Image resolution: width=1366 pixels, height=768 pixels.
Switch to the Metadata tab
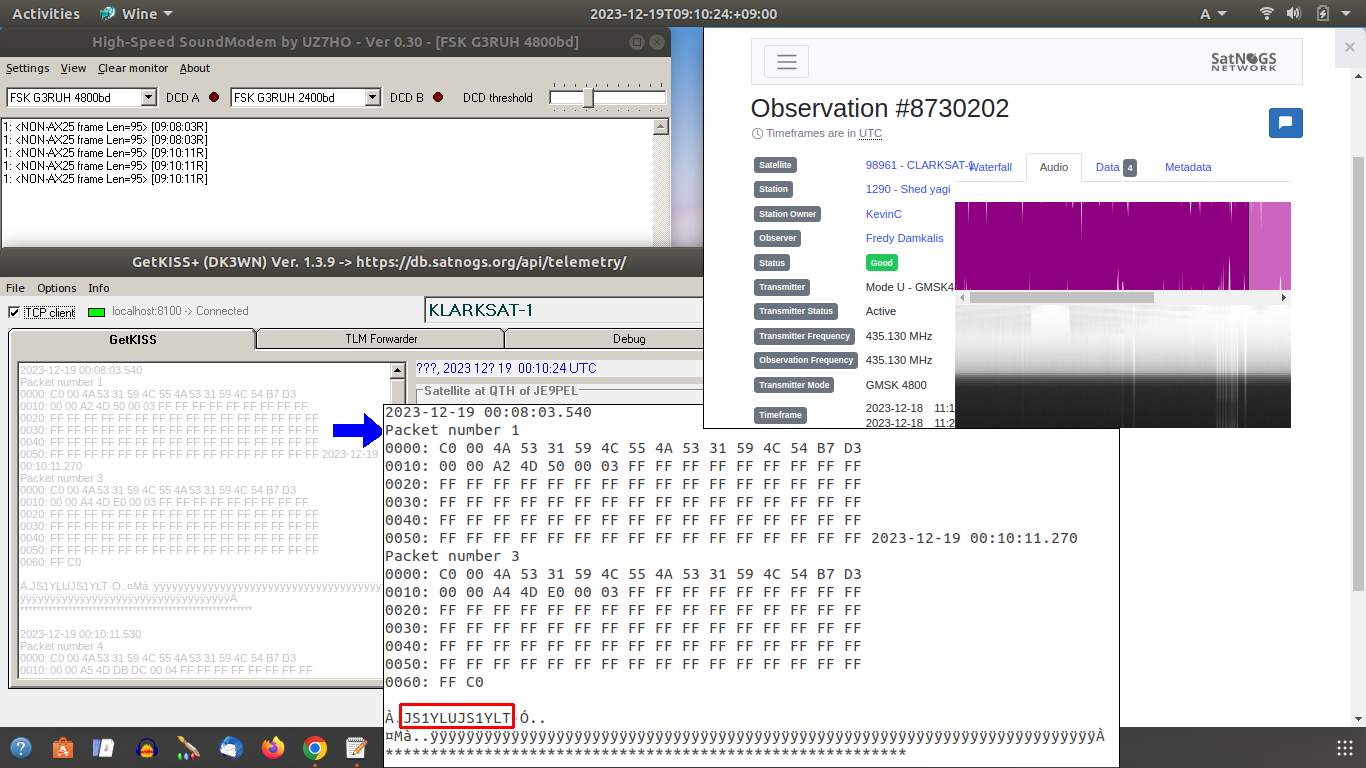click(x=1187, y=167)
